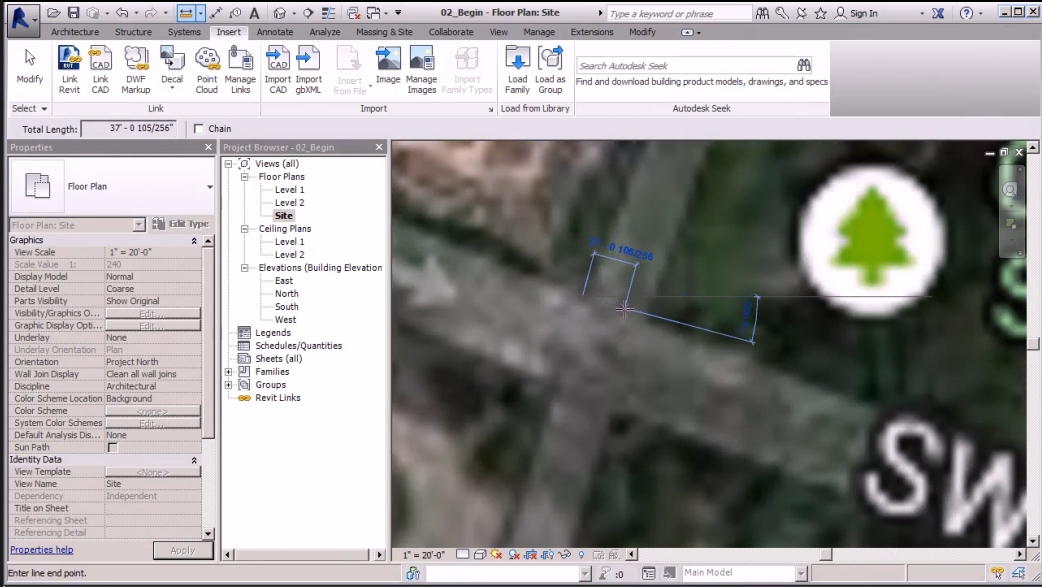Switch to the Structure ribbon tab
Viewport: 1042px width, 587px height.
(x=134, y=32)
